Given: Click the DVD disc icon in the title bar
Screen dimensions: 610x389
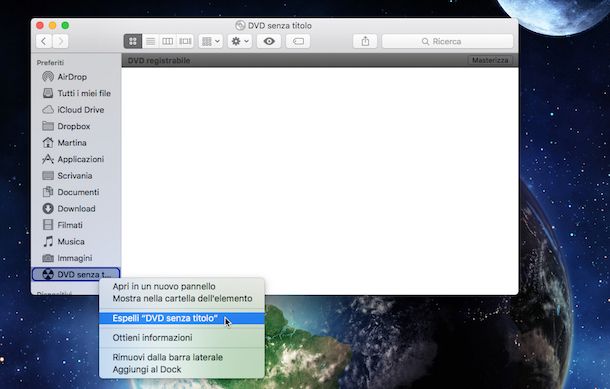Looking at the screenshot, I should 240,26.
